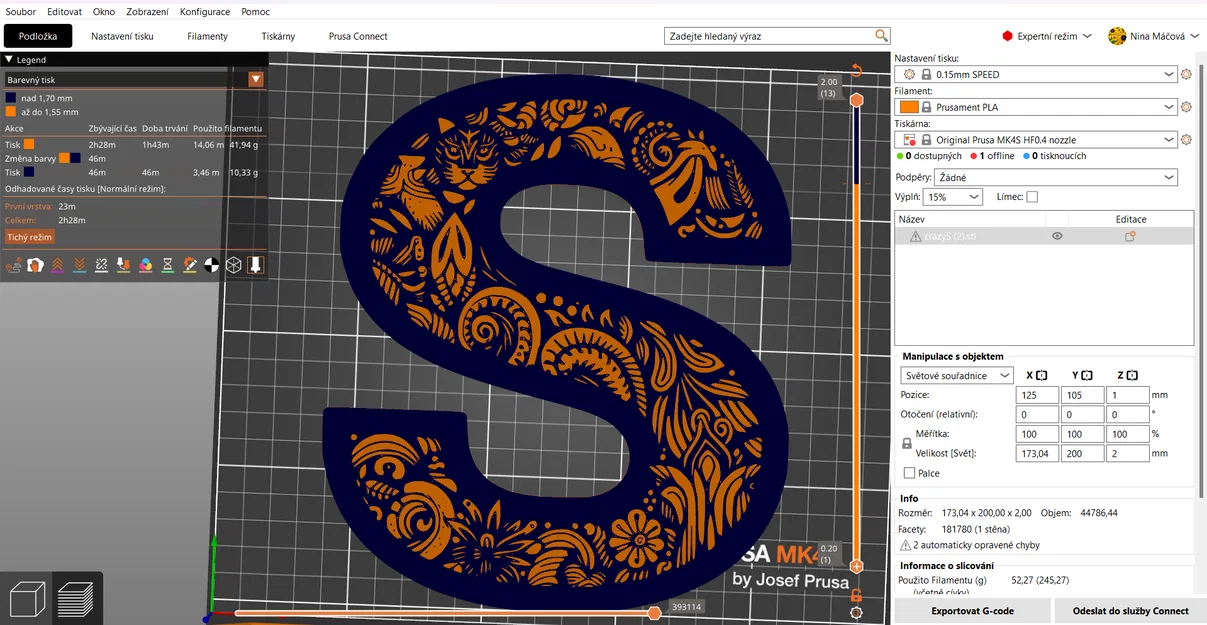Switch to layers preview icon

(x=76, y=599)
